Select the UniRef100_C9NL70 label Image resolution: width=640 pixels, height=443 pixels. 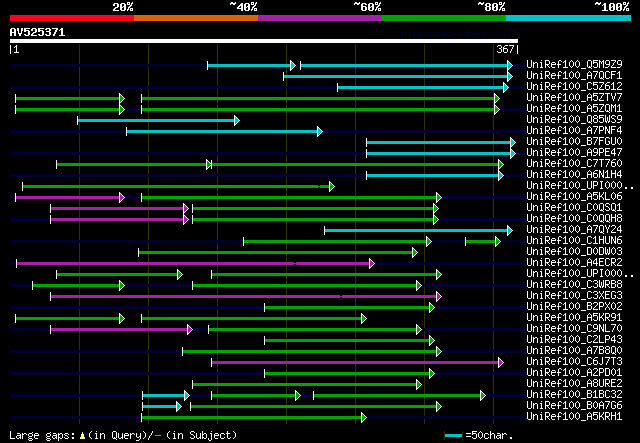point(574,329)
